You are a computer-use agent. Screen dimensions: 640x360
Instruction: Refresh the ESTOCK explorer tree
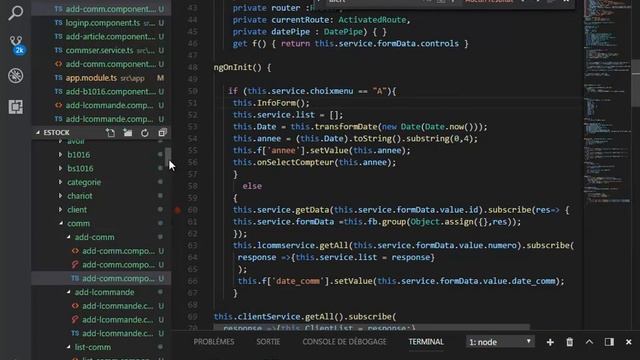(x=144, y=133)
